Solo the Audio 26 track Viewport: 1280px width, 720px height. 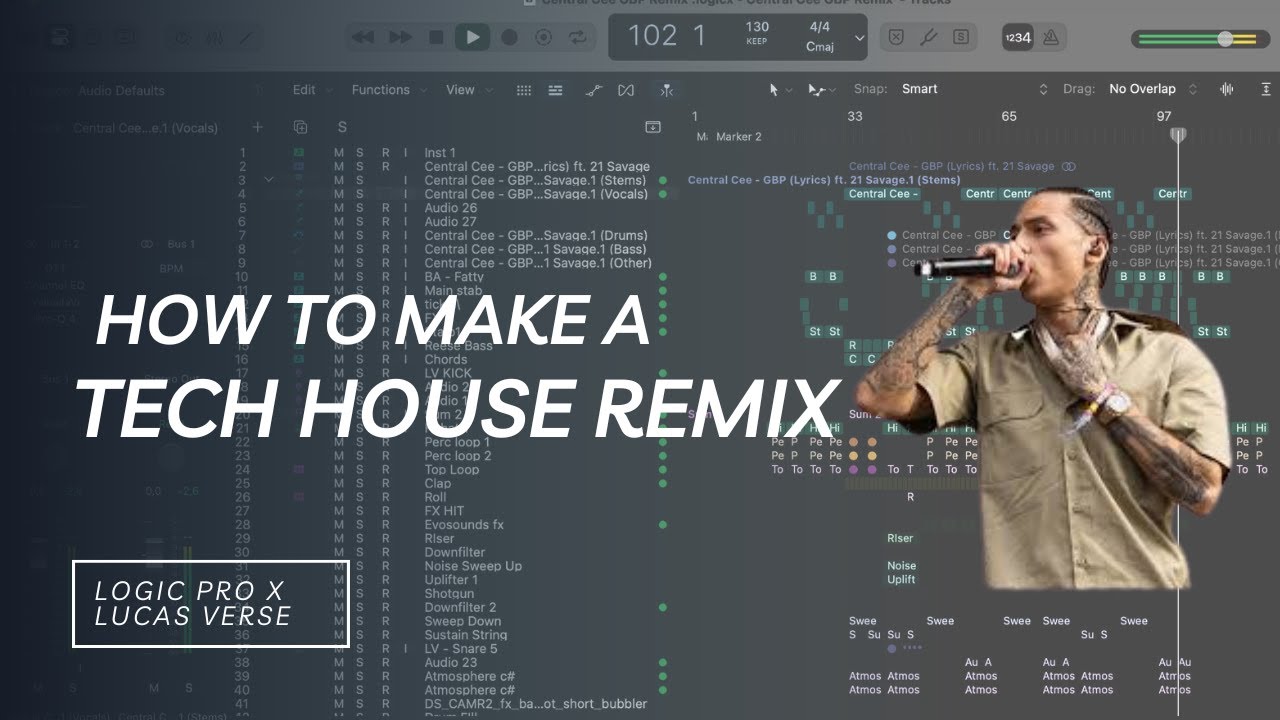pyautogui.click(x=360, y=208)
